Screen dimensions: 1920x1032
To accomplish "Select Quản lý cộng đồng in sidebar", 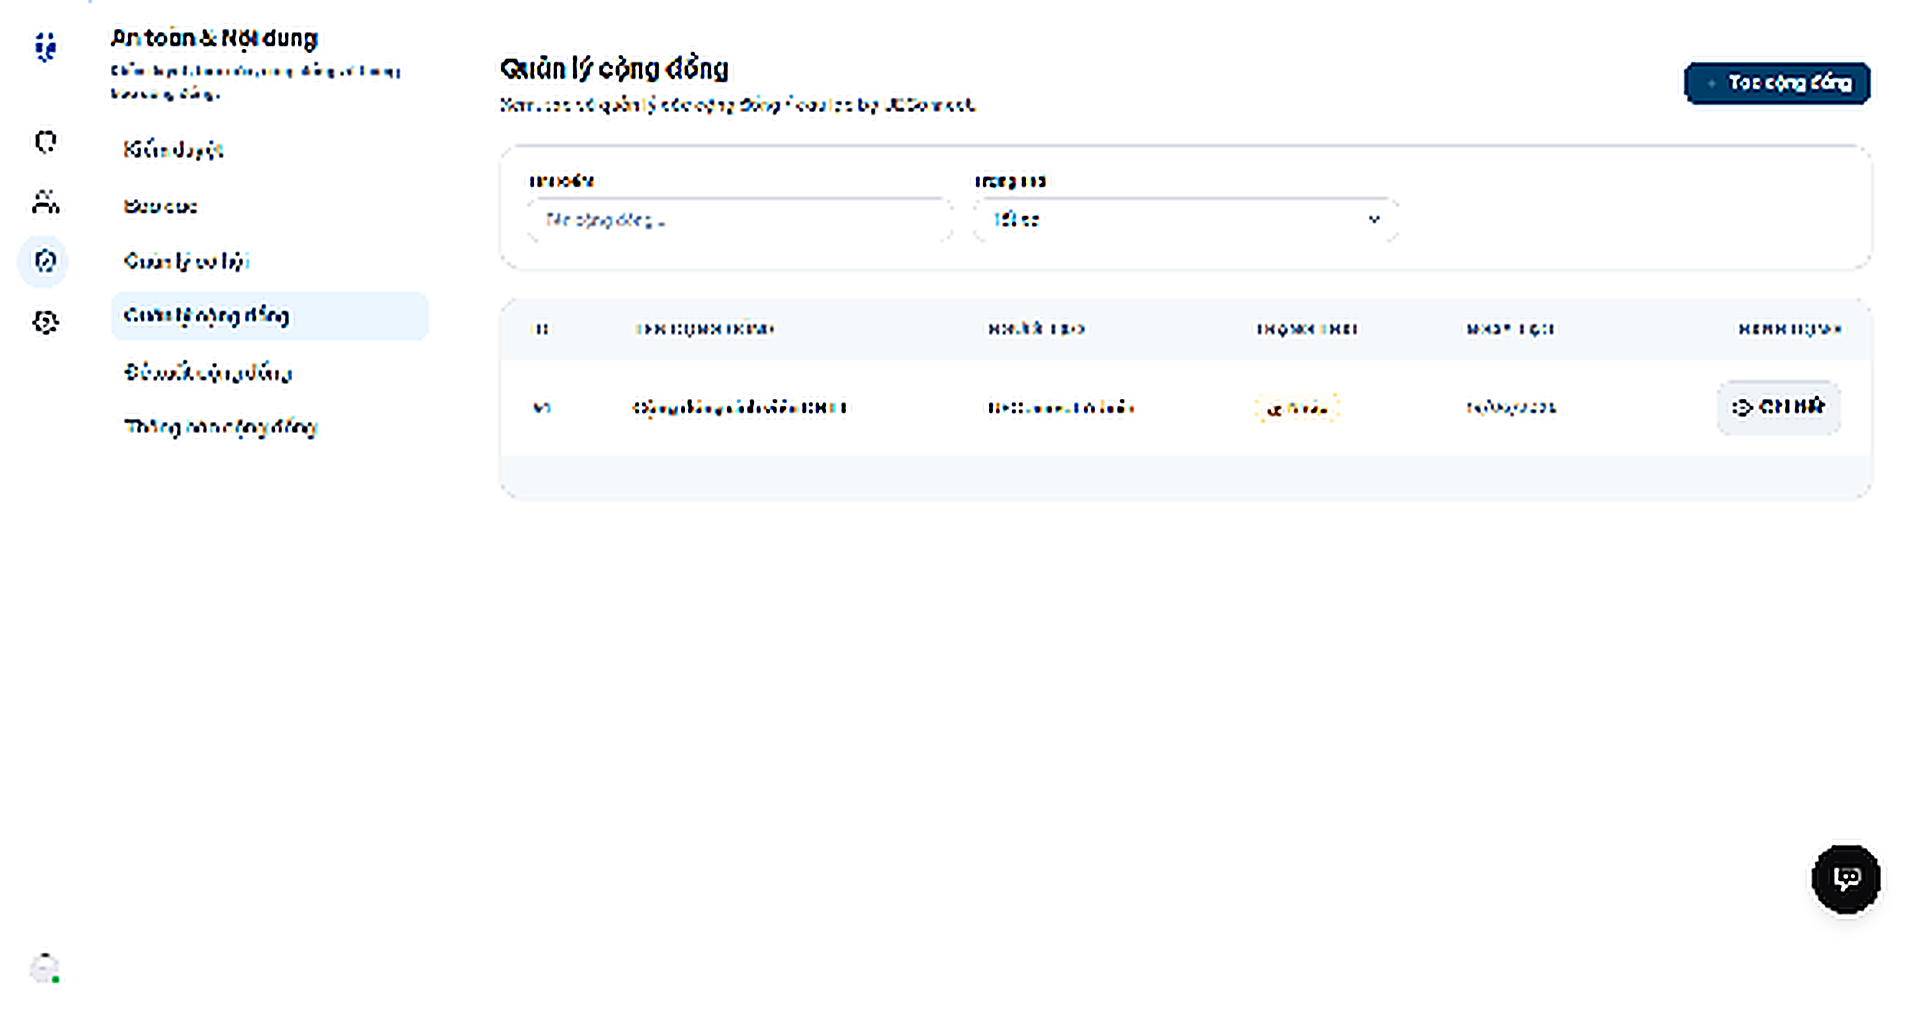I will click(x=269, y=316).
